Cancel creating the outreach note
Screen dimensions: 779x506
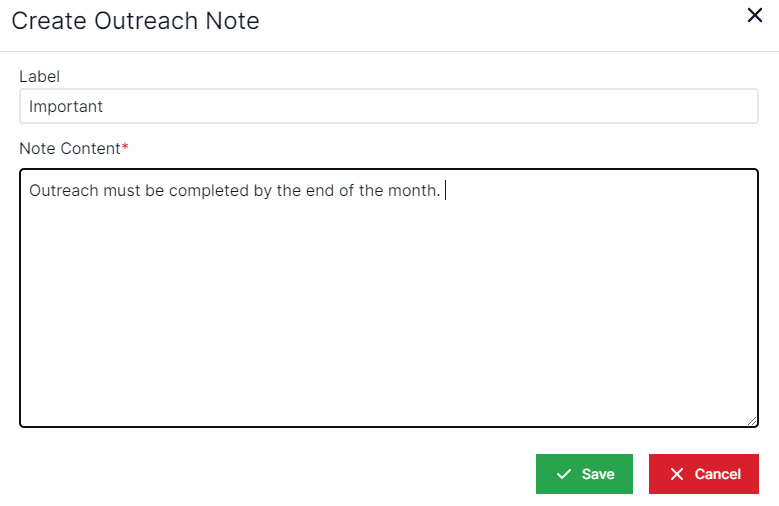(x=704, y=474)
